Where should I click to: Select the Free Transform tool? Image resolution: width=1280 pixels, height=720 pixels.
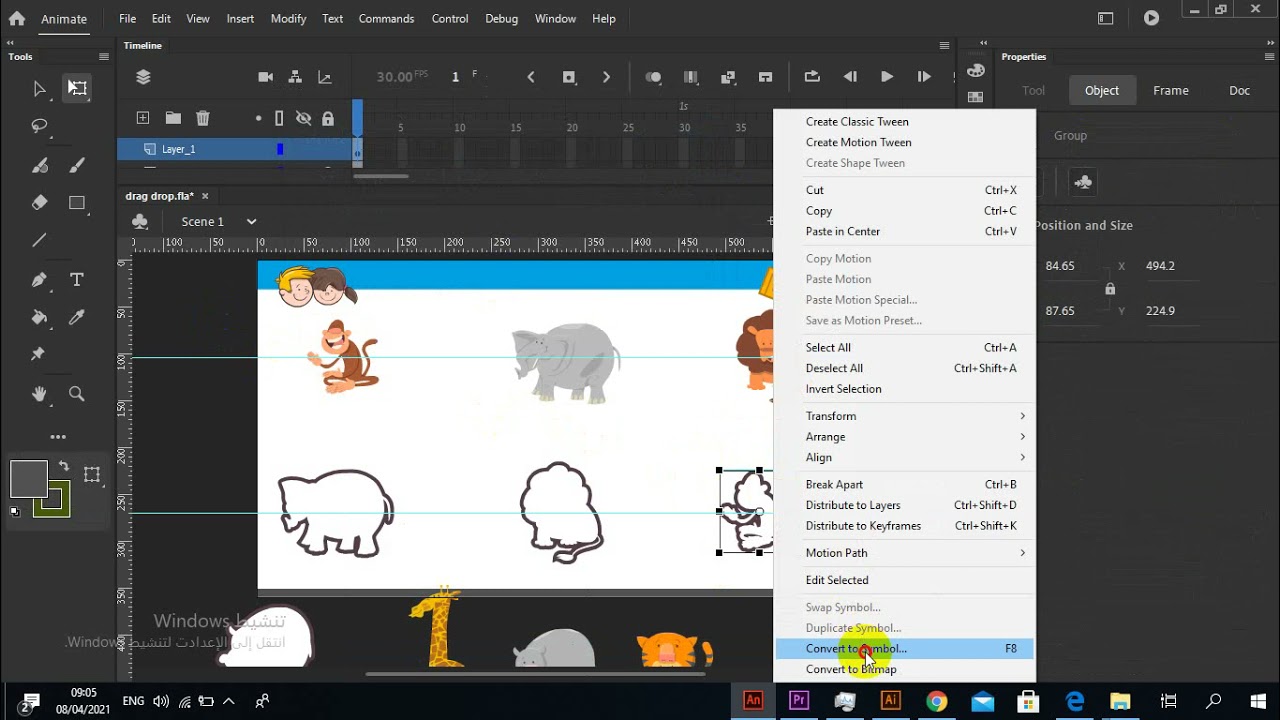point(77,88)
